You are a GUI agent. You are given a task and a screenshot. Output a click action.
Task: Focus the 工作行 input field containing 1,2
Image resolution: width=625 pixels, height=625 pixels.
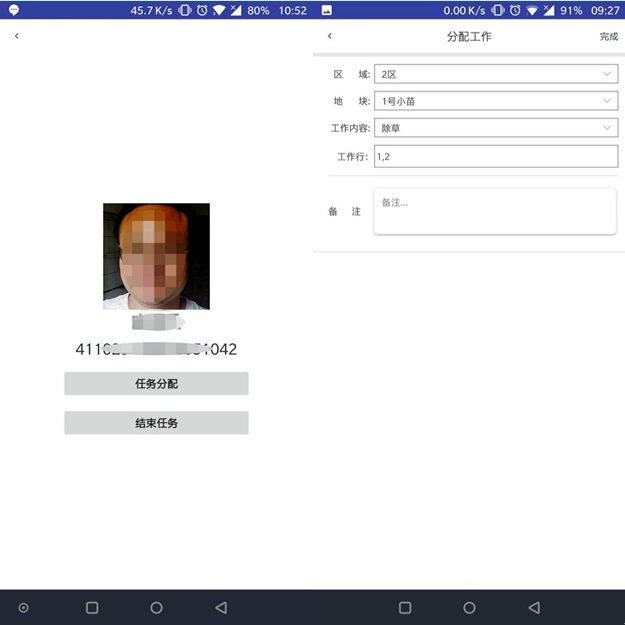click(495, 156)
